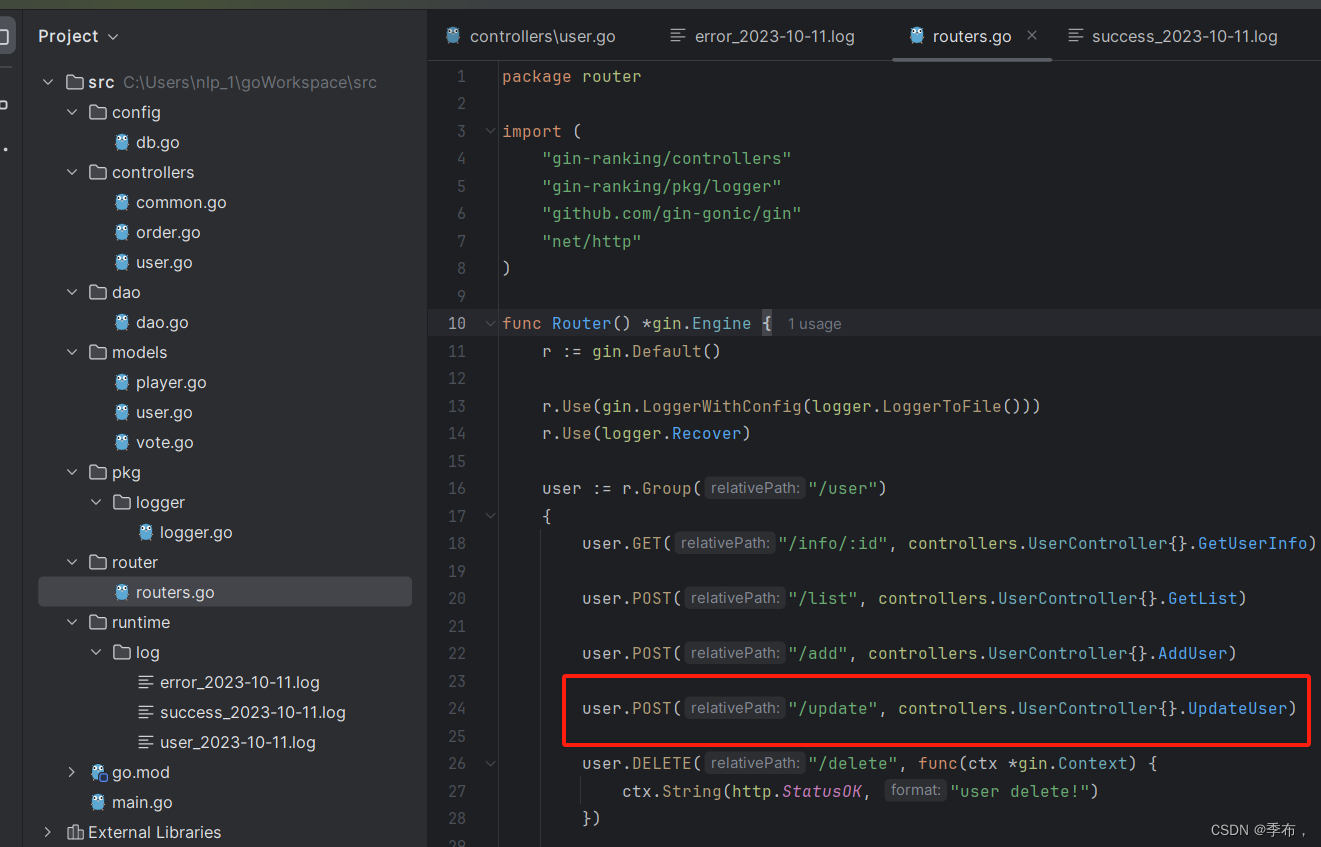Open the second tool window sidebar icon
This screenshot has height=847, width=1321.
(5, 104)
